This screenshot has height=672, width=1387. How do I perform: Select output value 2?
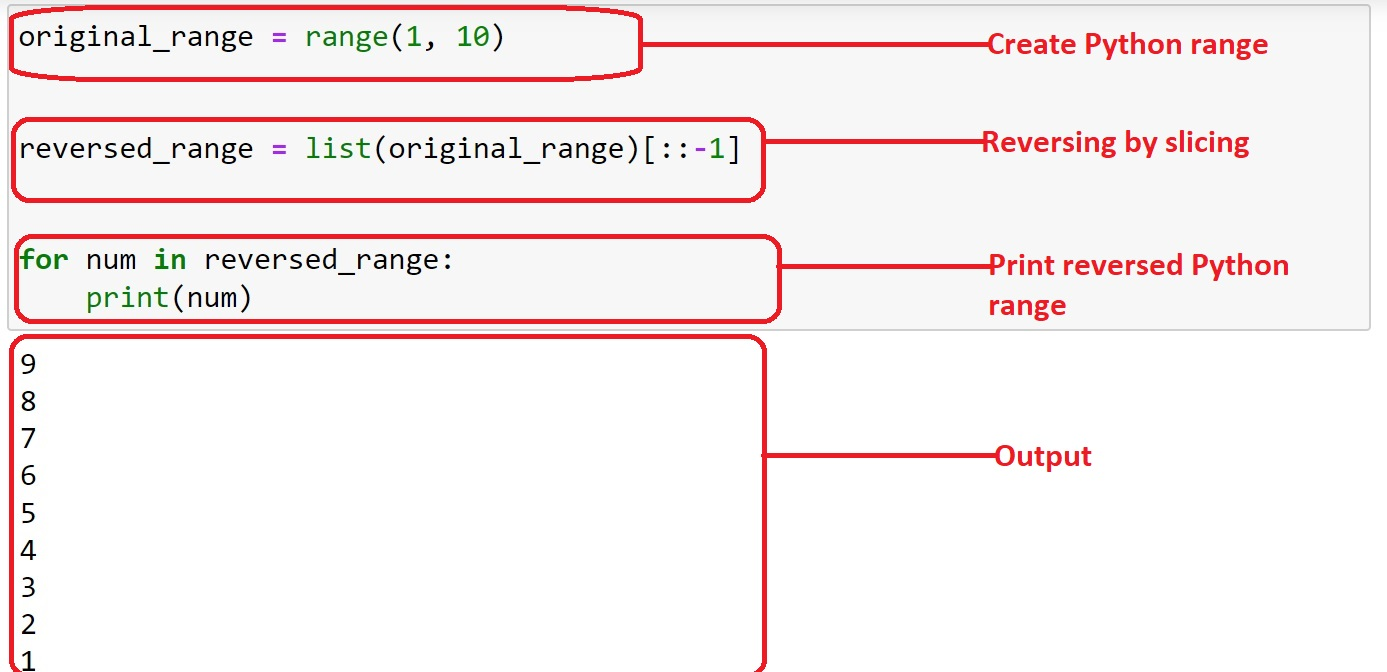click(x=28, y=625)
